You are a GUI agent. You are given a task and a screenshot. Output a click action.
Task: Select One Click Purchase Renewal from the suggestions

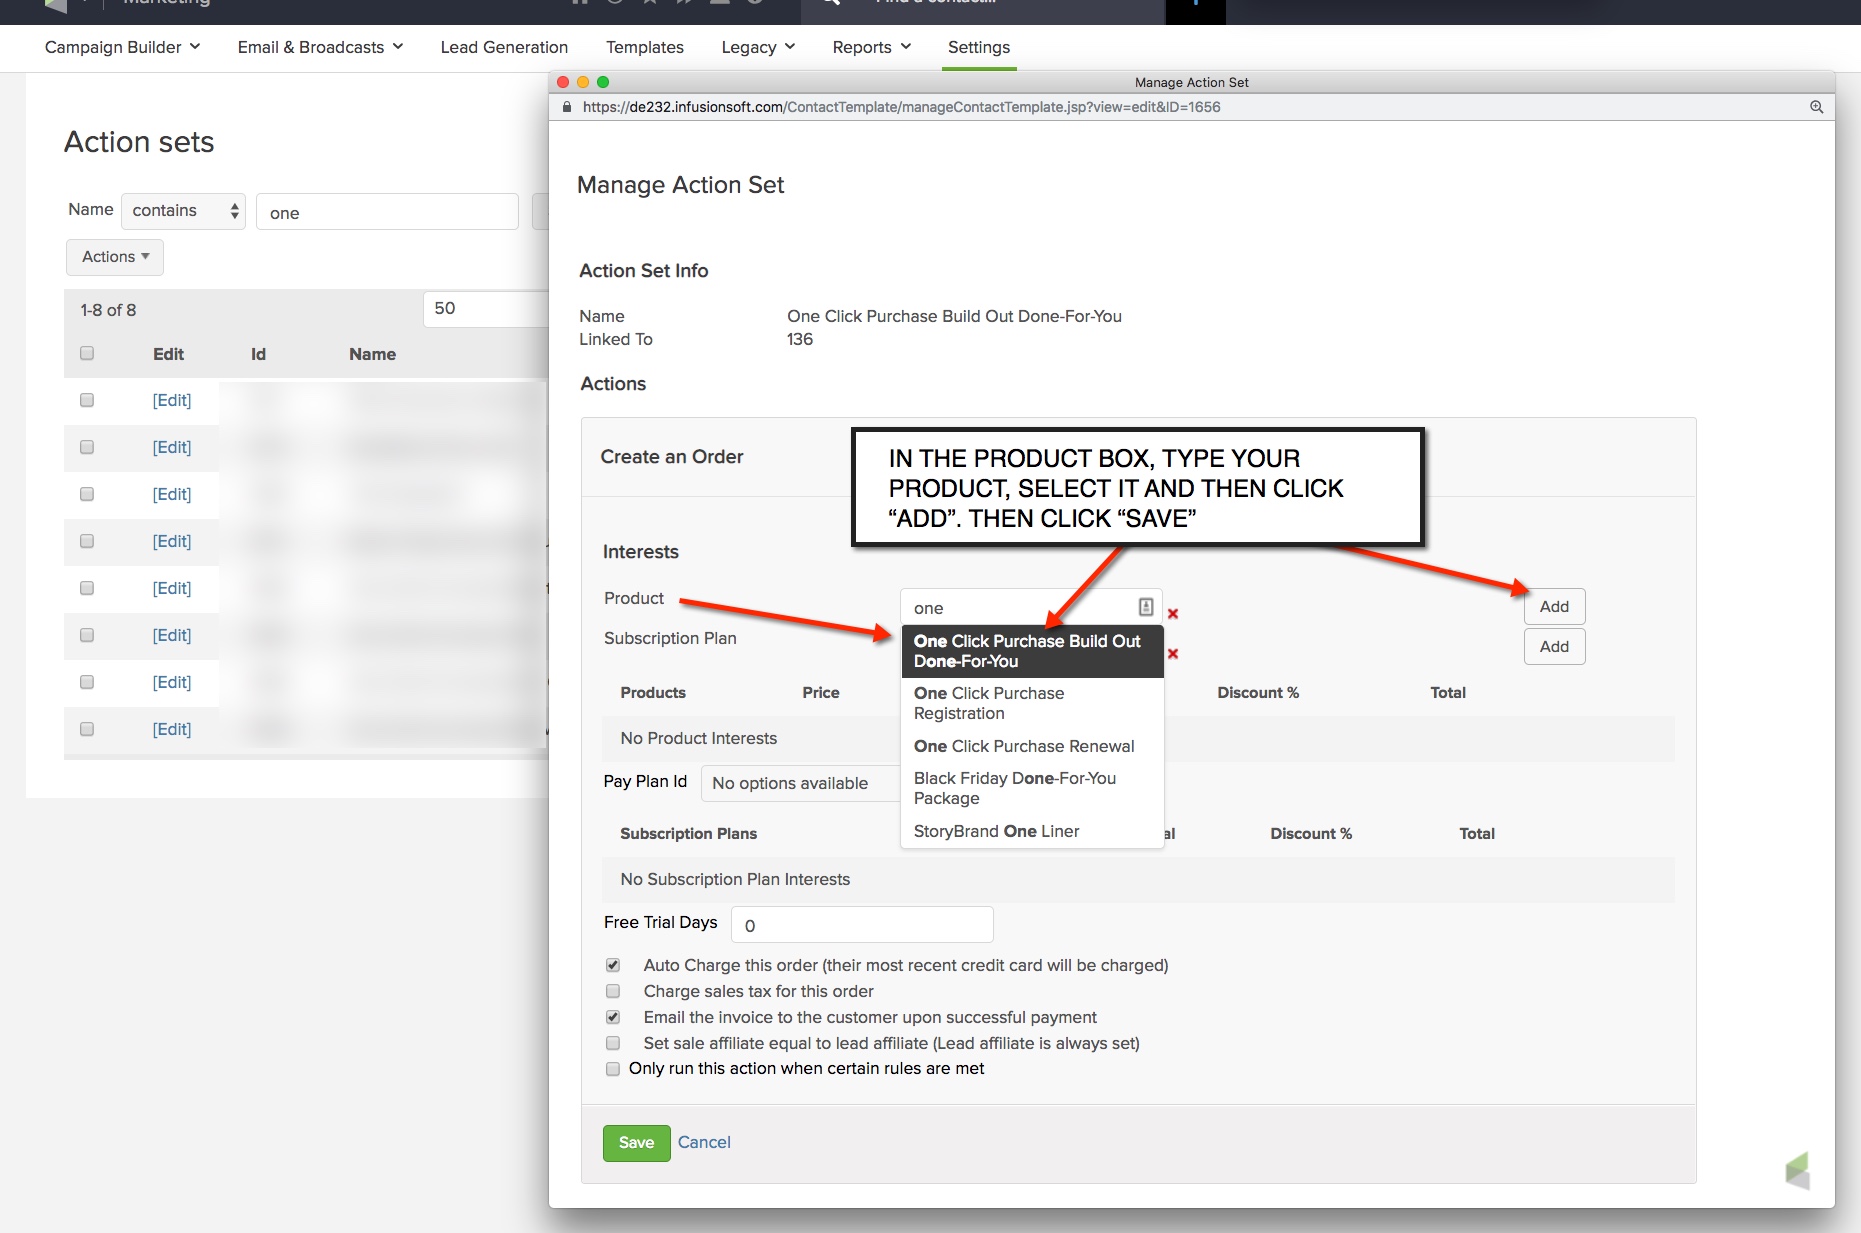(x=1023, y=746)
